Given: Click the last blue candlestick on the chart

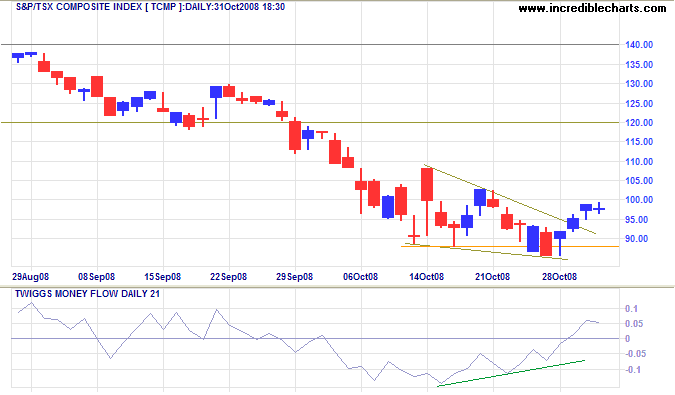Looking at the screenshot, I should (599, 208).
